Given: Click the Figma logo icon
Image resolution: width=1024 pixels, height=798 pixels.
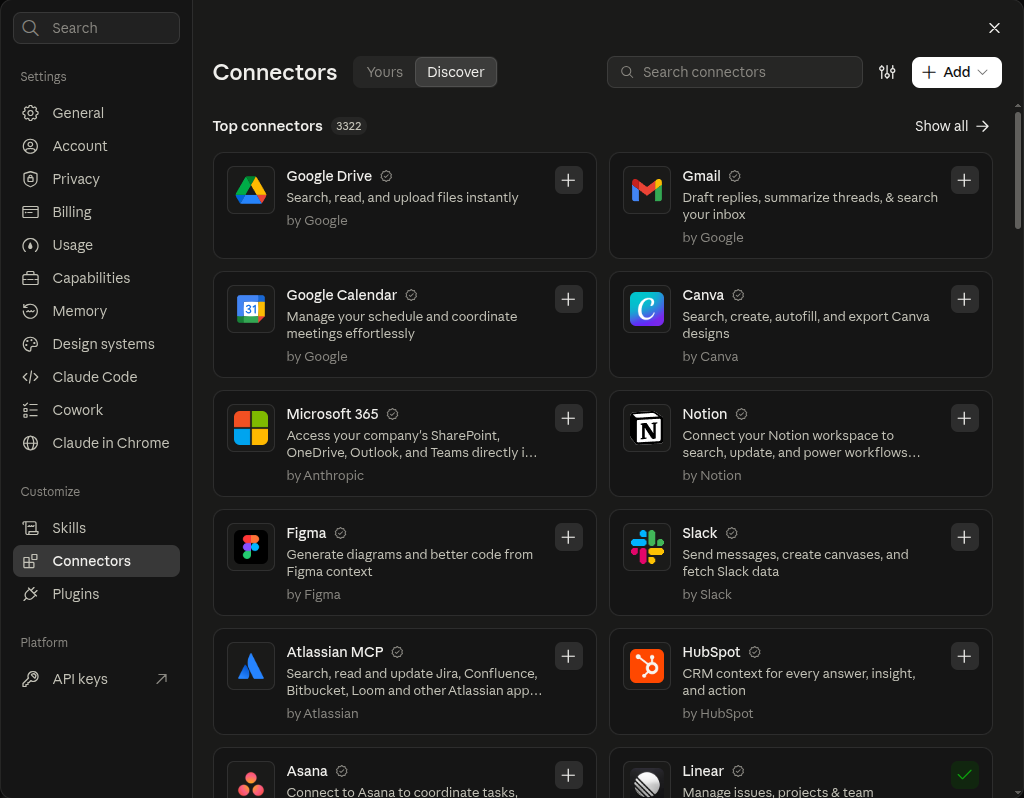Looking at the screenshot, I should [x=251, y=547].
